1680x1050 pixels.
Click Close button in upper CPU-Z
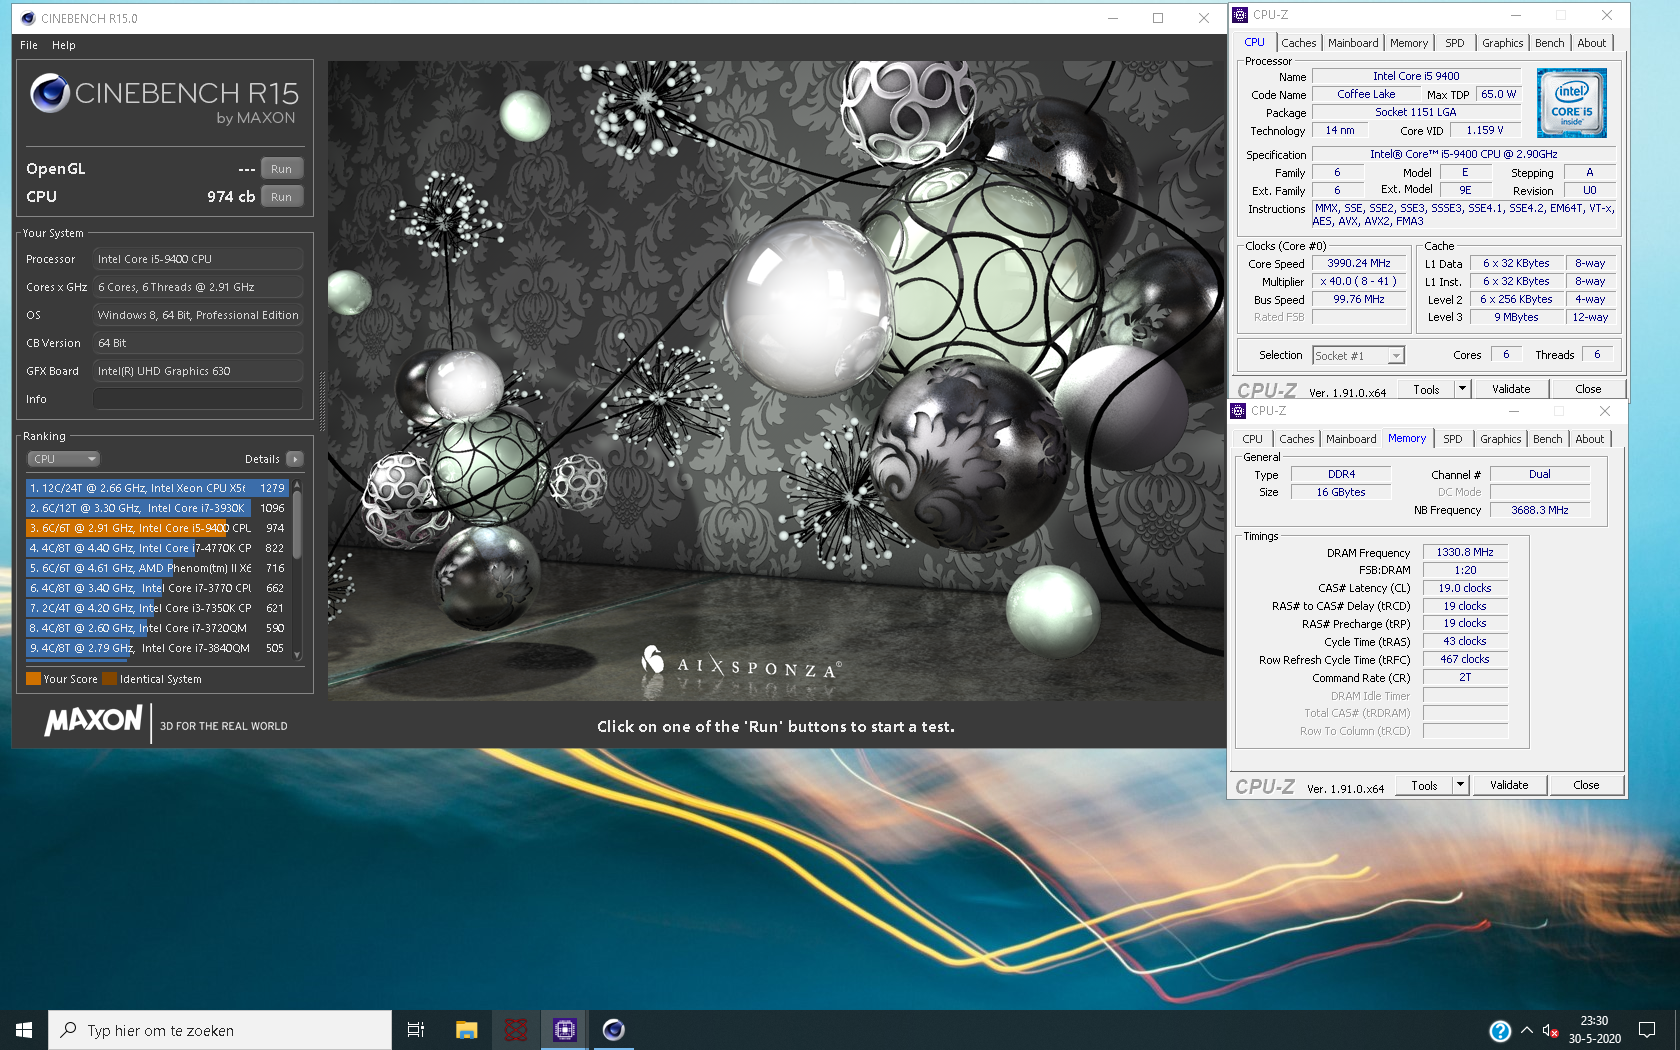1587,389
